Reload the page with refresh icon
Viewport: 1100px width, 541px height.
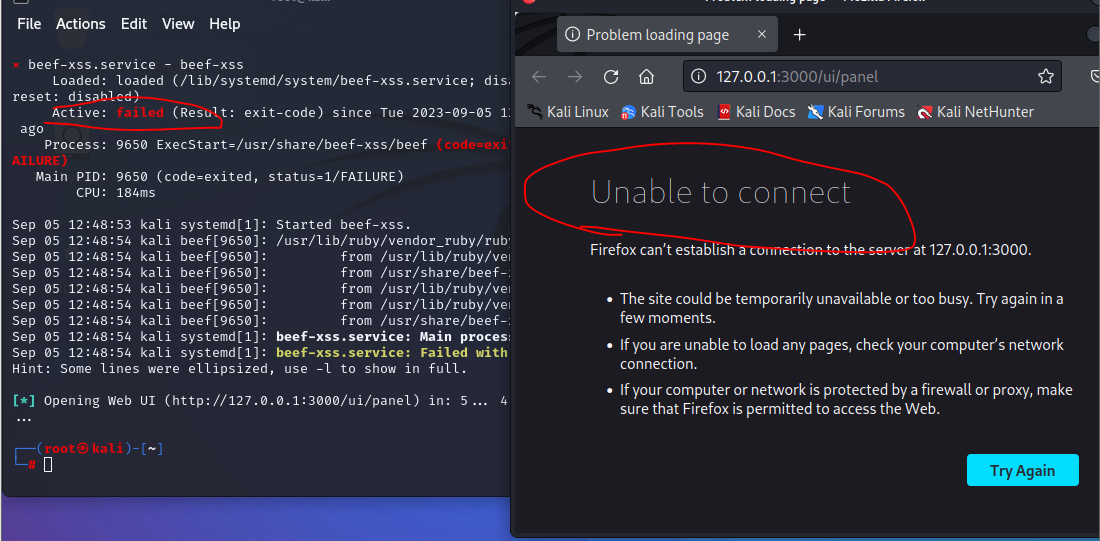point(611,76)
